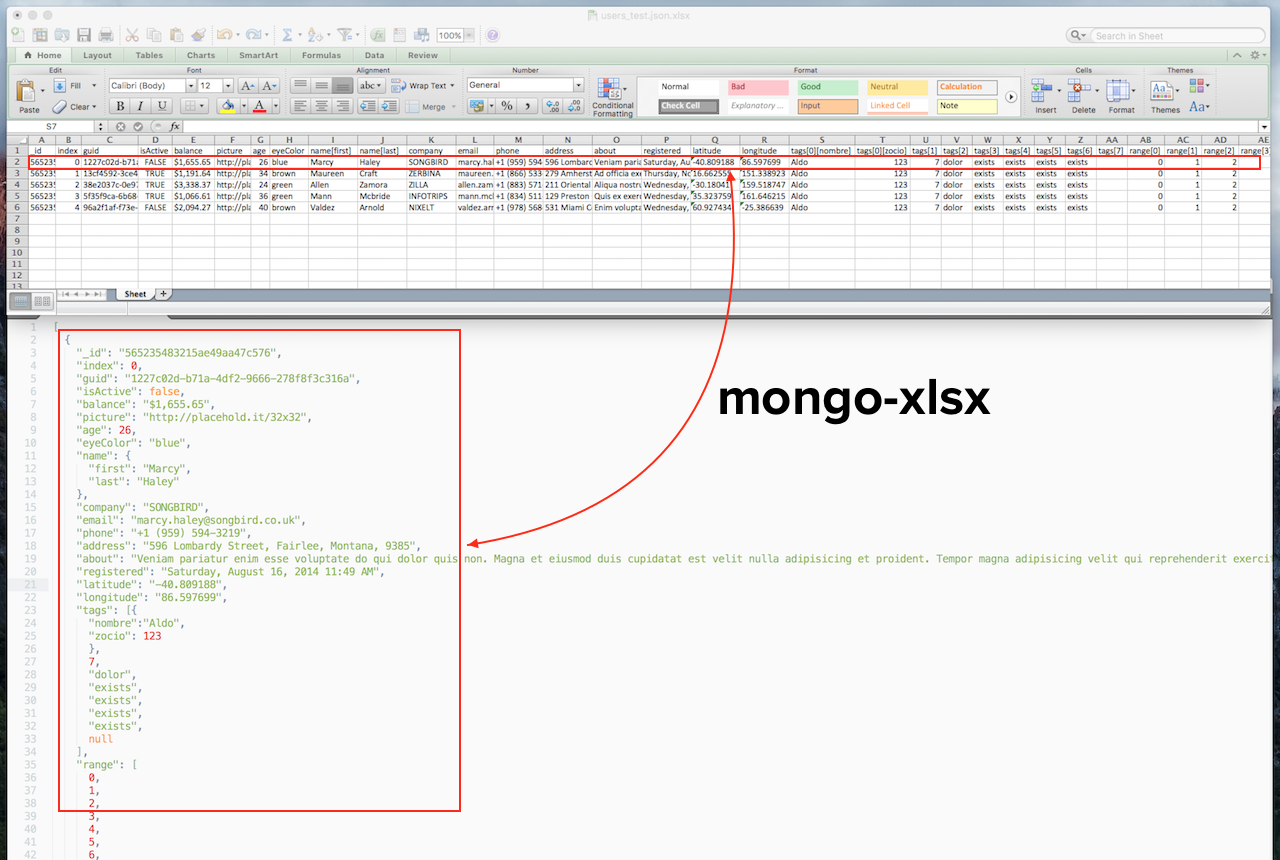Click the Italic I button
1280x860 pixels.
[141, 106]
